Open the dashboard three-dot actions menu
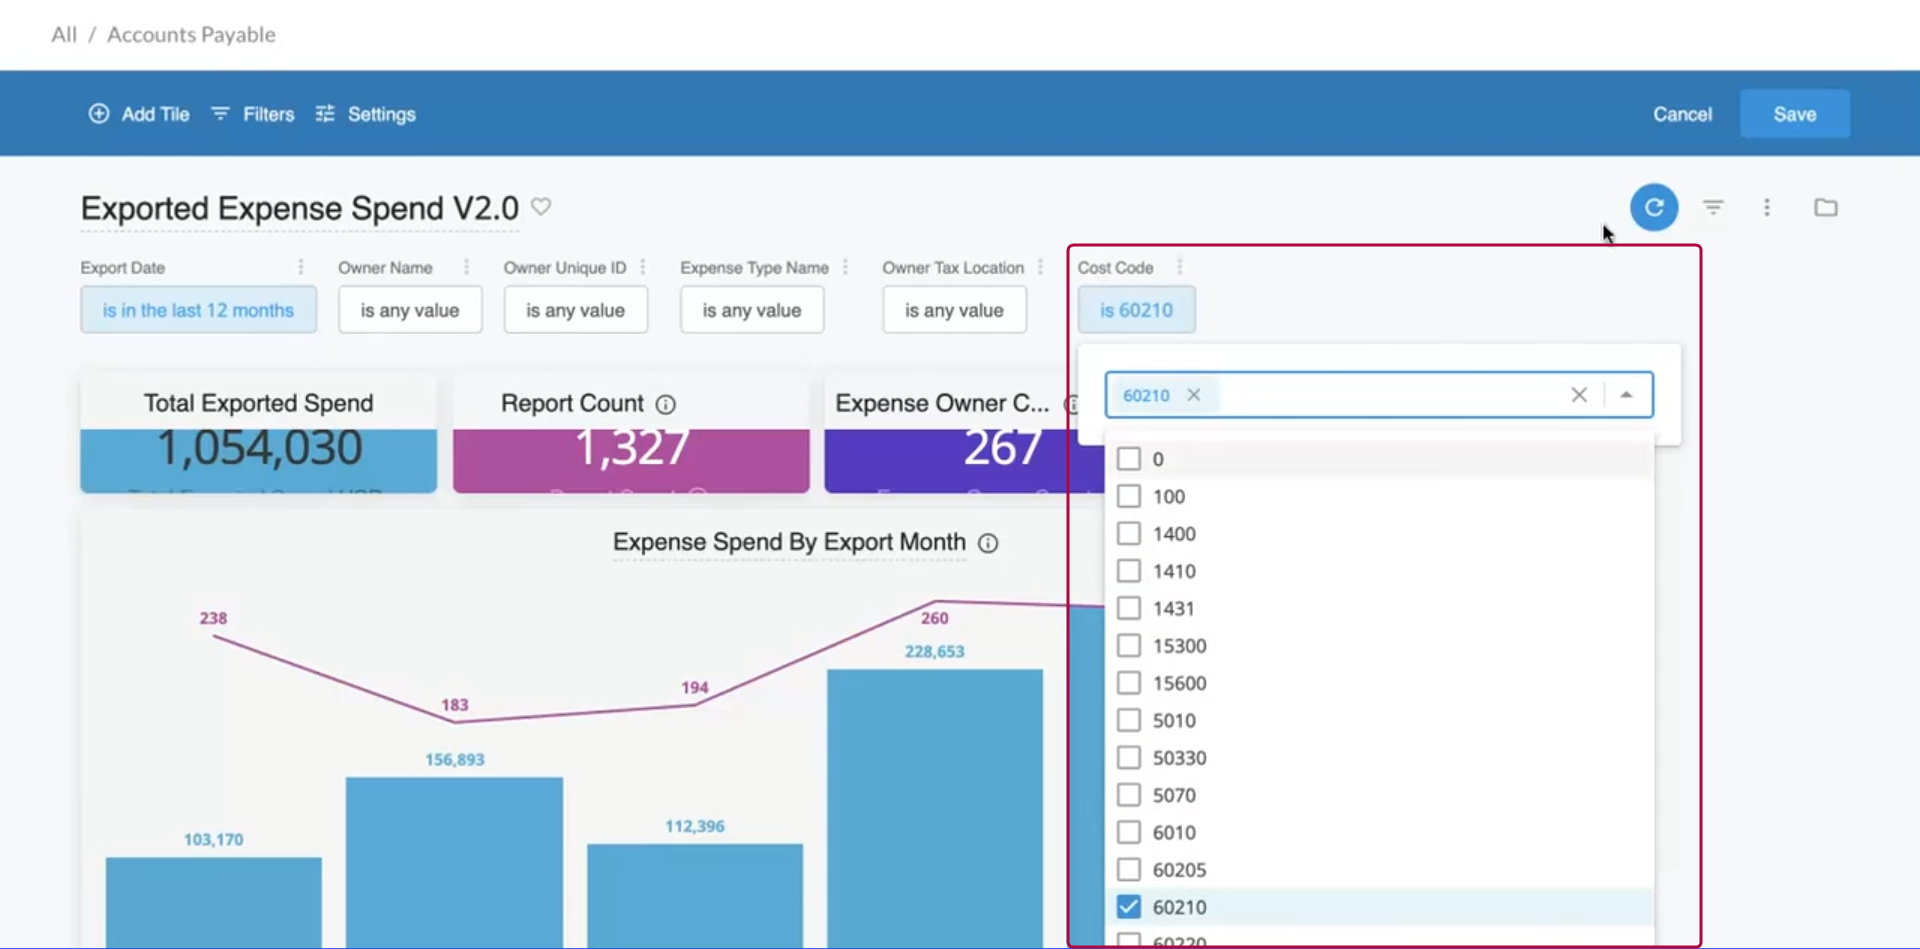Image resolution: width=1920 pixels, height=949 pixels. pyautogui.click(x=1767, y=207)
